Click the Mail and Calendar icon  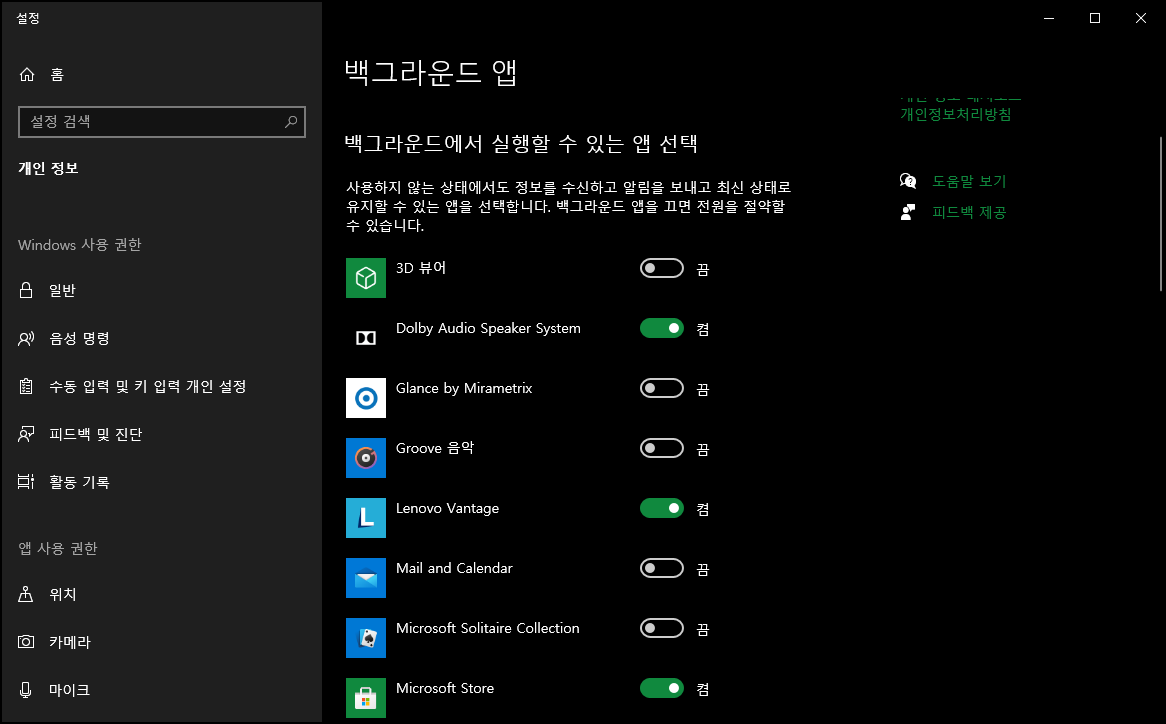coord(366,578)
